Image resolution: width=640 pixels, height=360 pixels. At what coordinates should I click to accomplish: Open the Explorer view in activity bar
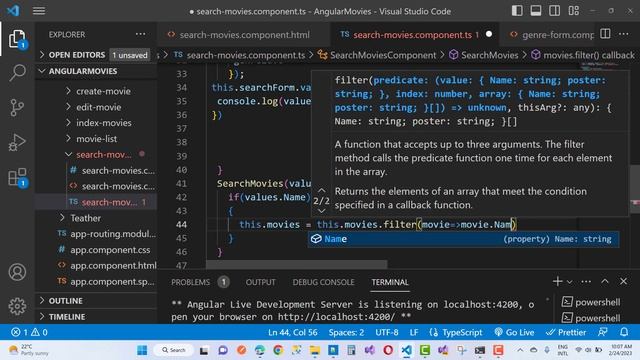pyautogui.click(x=17, y=39)
